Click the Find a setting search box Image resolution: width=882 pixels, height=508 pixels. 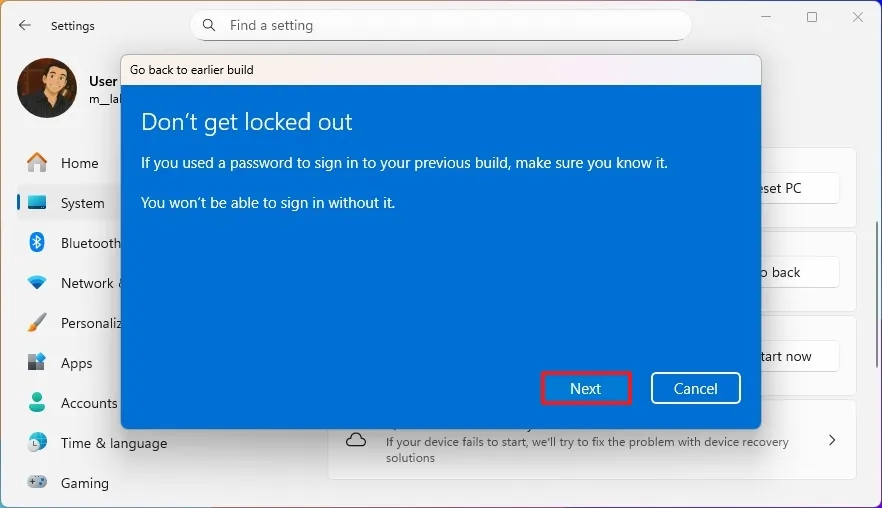pos(450,25)
